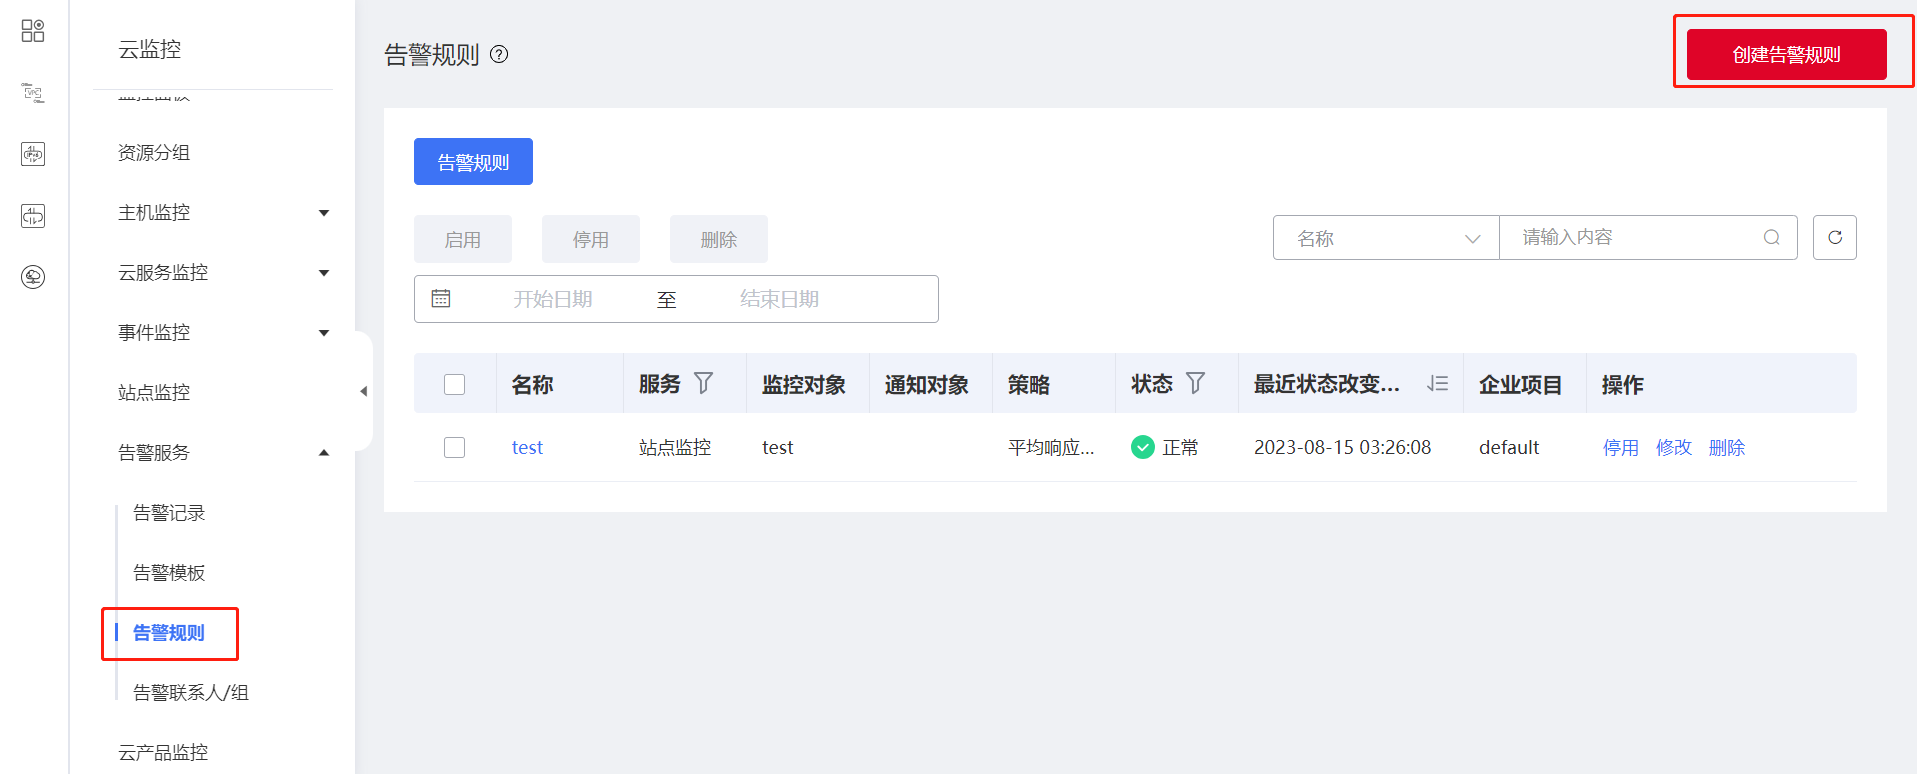
Task: Click the 开始日期 date field
Action: pos(553,299)
